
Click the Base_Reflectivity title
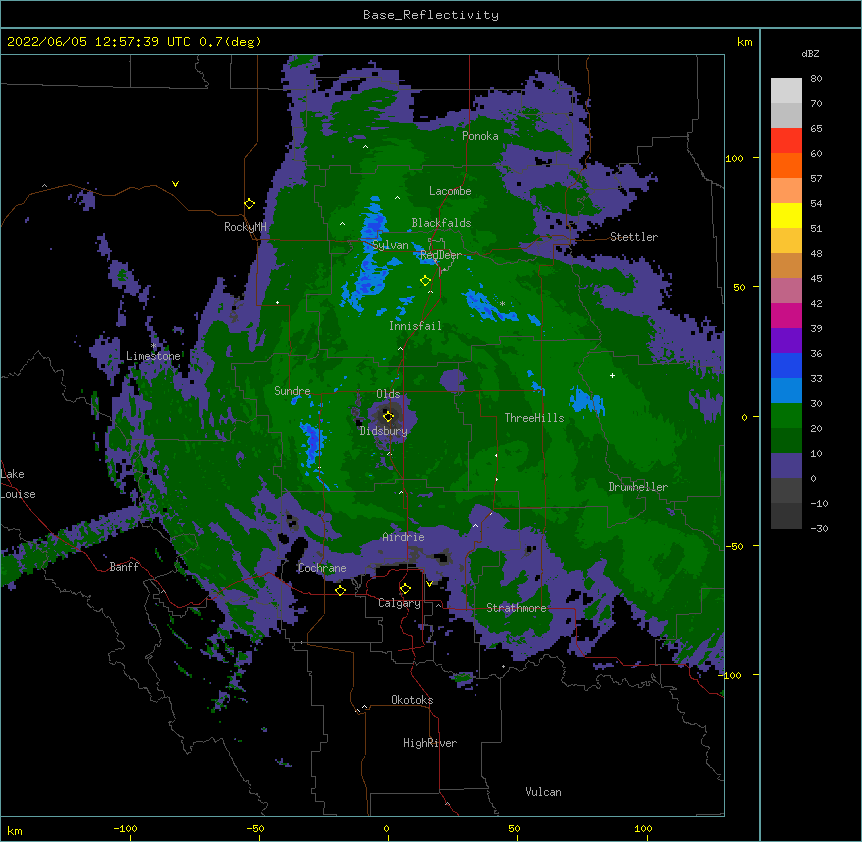point(431,15)
